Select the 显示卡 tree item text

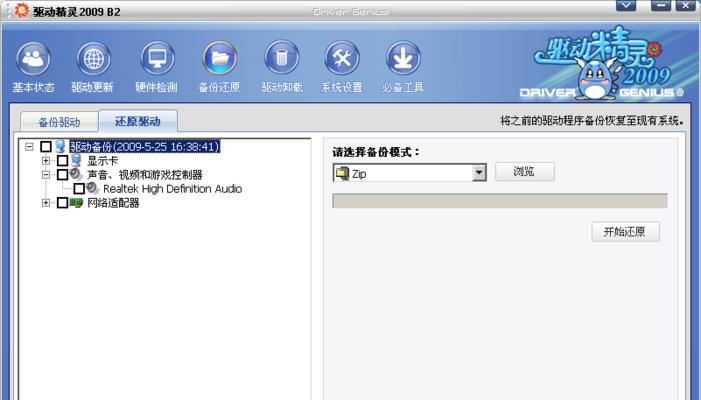102,160
